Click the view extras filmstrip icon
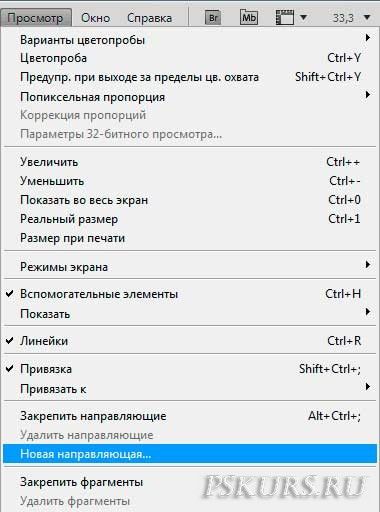380x512 pixels. pyautogui.click(x=285, y=17)
